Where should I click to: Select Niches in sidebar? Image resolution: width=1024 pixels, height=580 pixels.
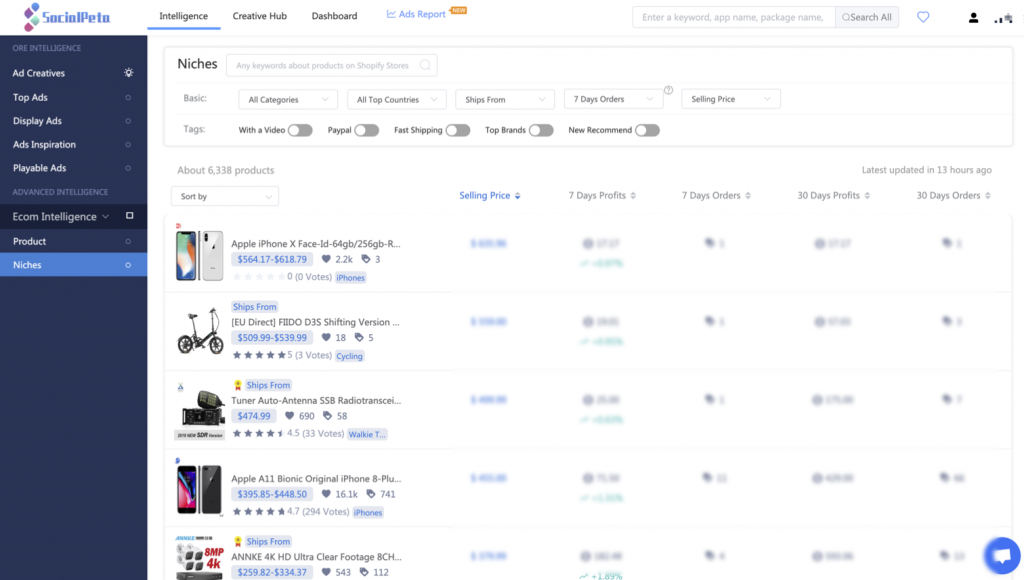73,265
